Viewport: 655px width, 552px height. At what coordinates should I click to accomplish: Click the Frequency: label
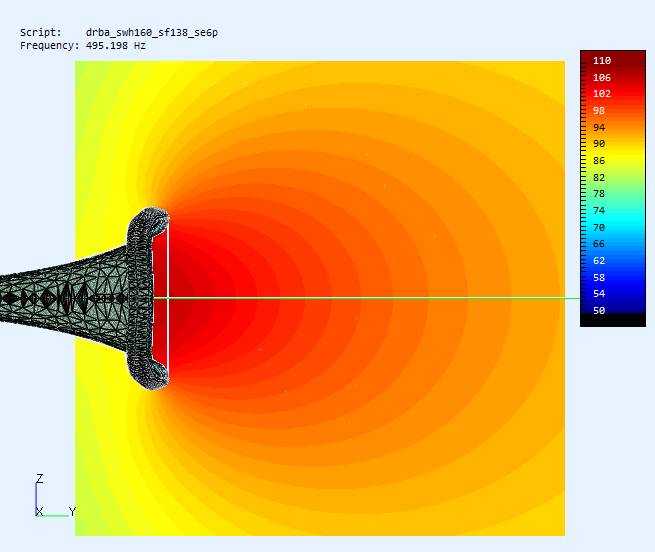pos(49,46)
